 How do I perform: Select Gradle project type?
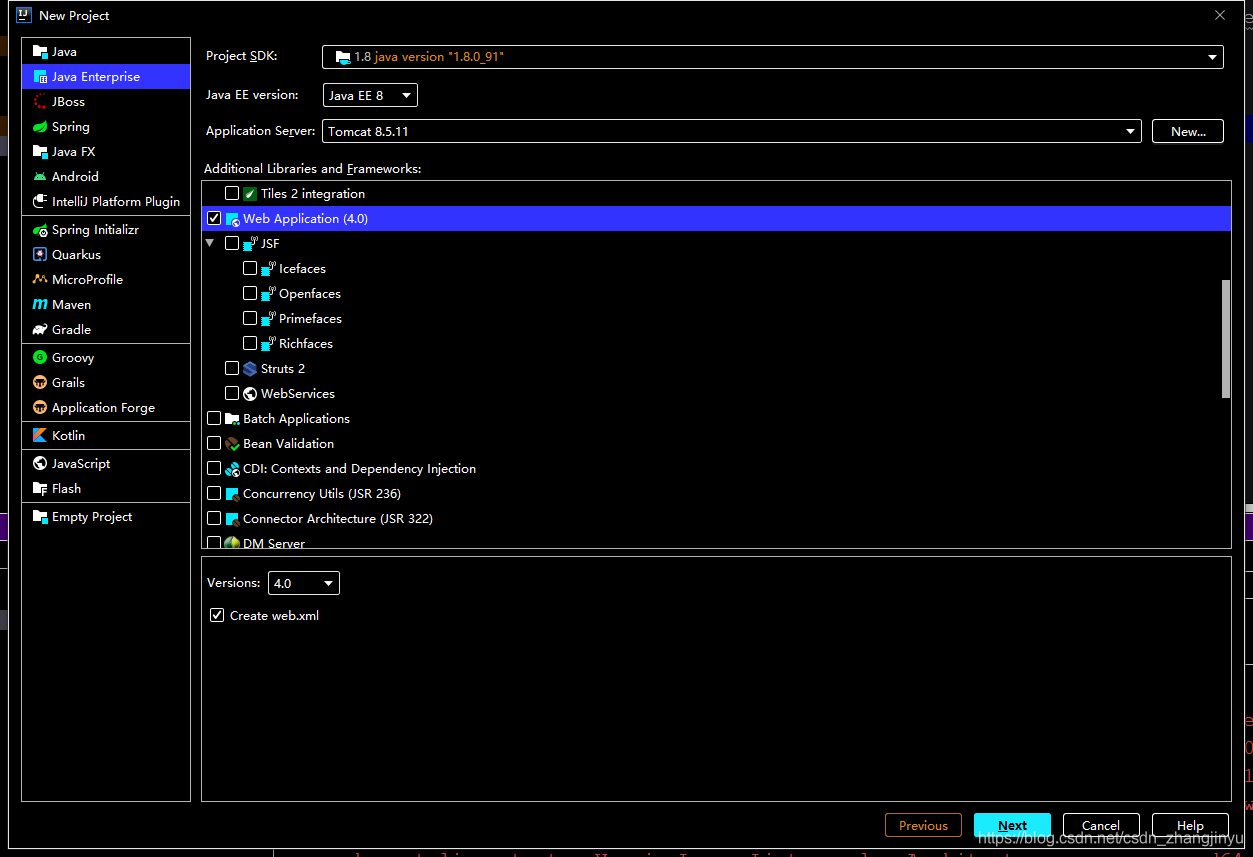[x=106, y=330]
